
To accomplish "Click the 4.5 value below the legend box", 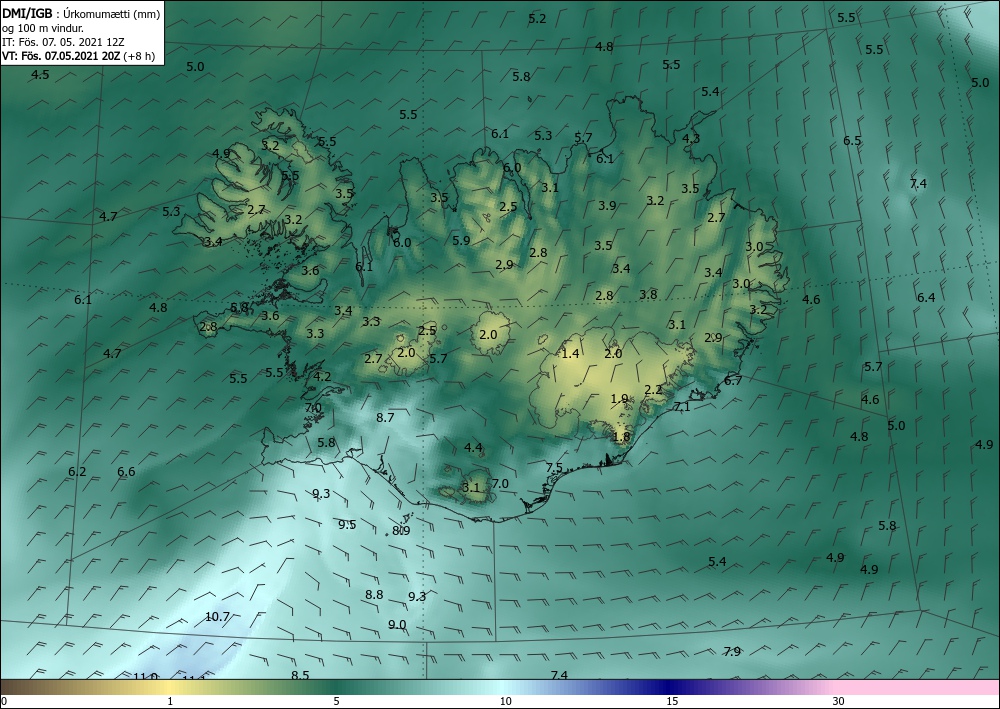I will [x=40, y=75].
